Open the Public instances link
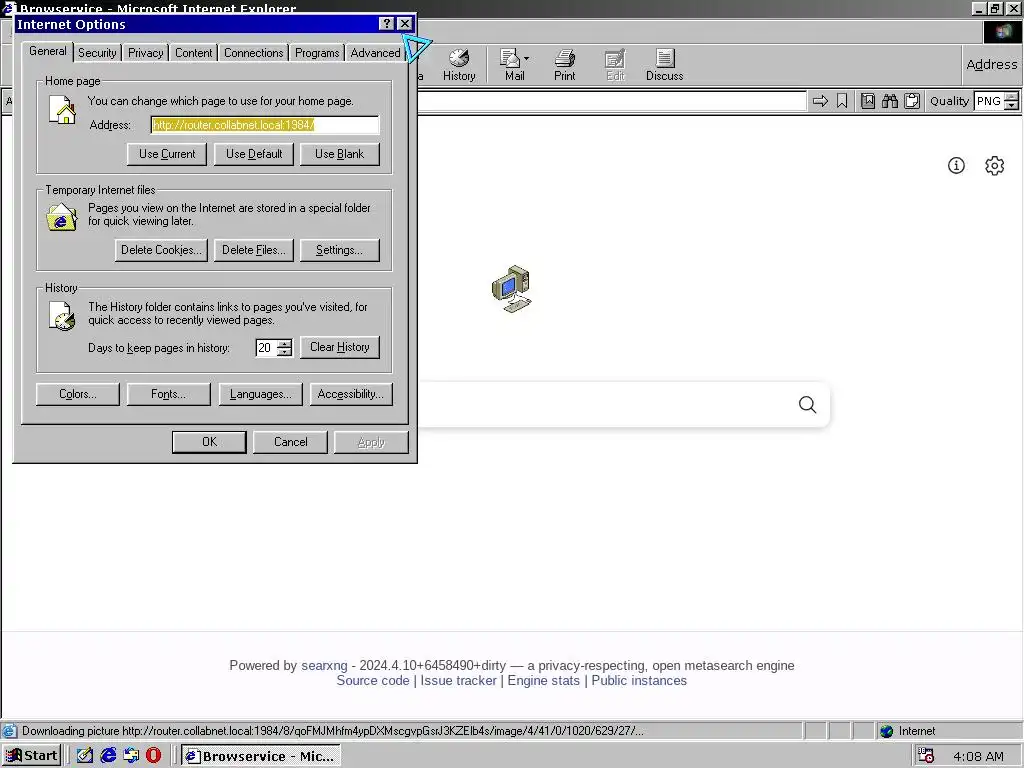The height and width of the screenshot is (768, 1024). pos(639,680)
